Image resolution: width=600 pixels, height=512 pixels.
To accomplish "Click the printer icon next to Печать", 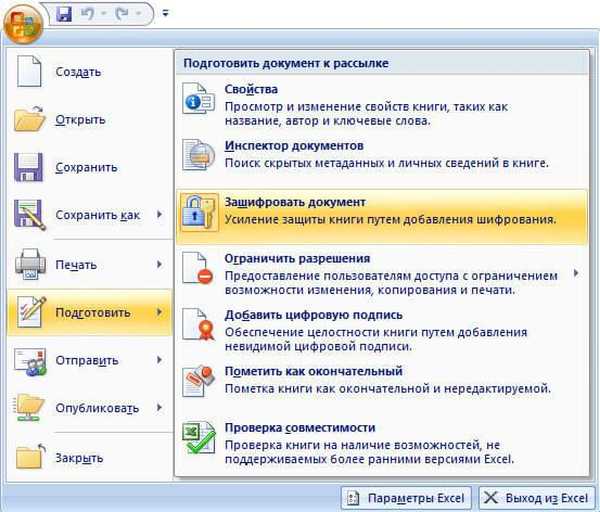I will click(30, 264).
